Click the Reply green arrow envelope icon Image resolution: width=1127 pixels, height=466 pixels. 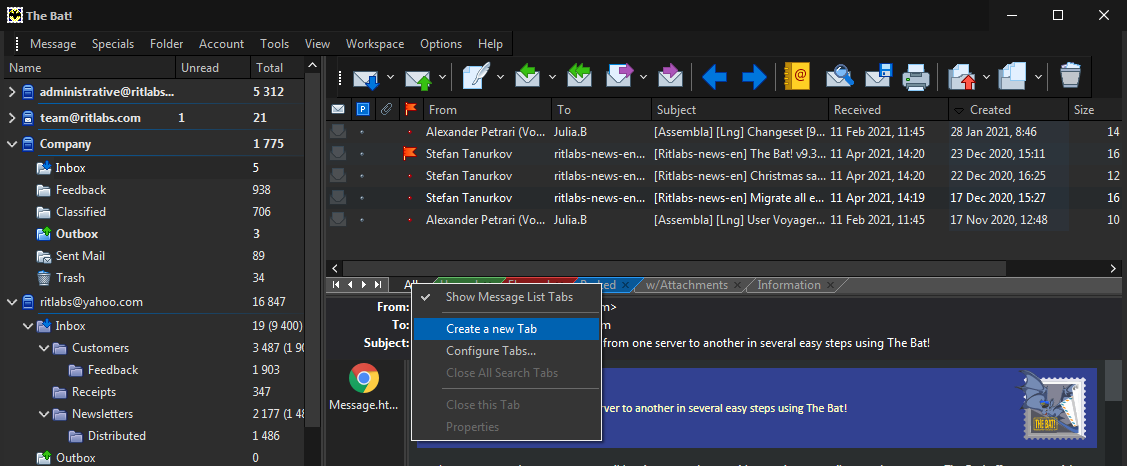[528, 77]
